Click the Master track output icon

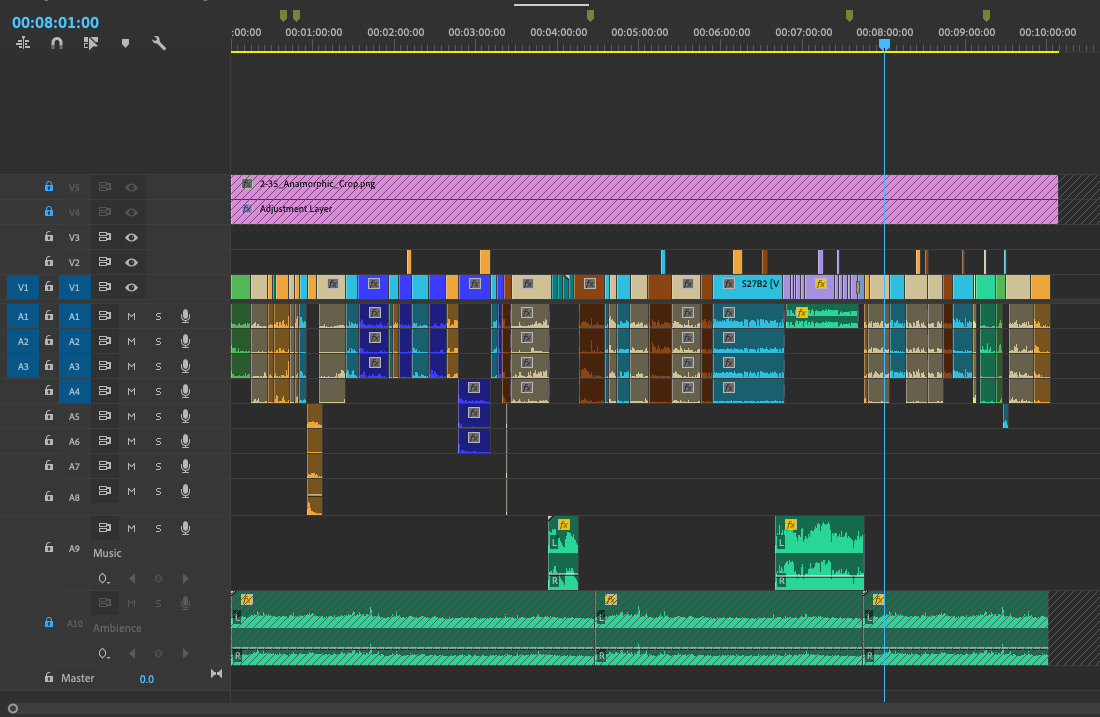coord(216,674)
